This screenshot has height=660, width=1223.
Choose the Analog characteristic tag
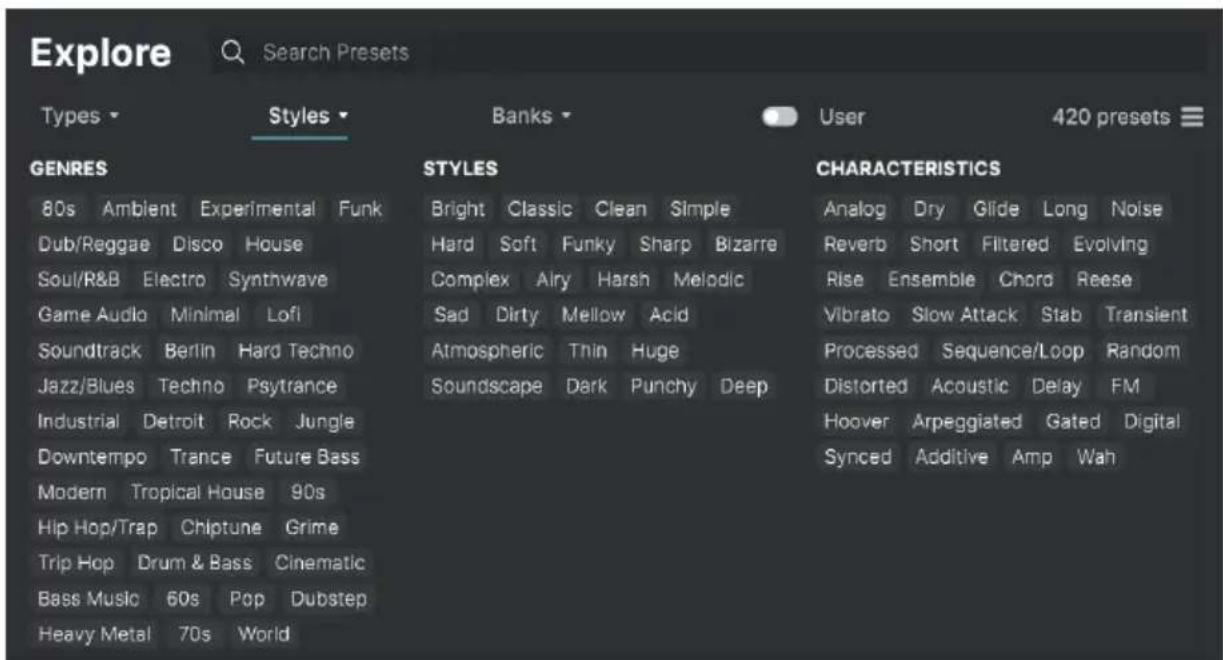click(855, 210)
